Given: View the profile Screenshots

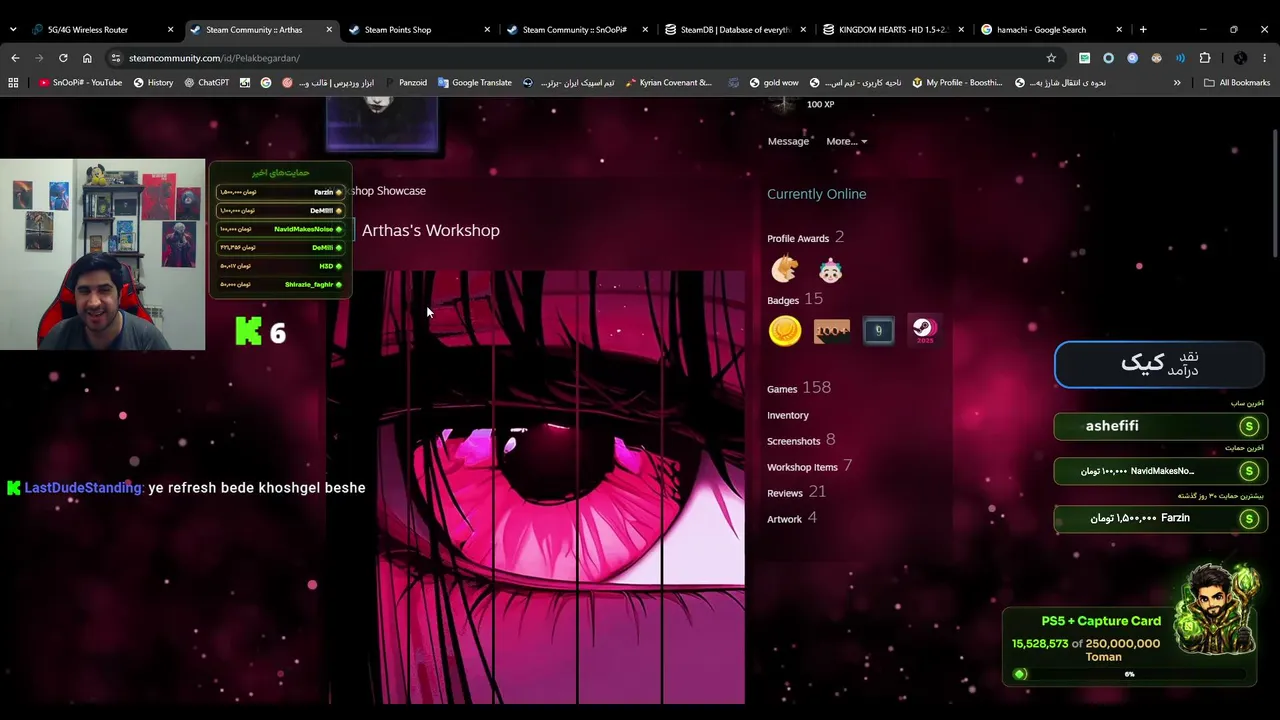Looking at the screenshot, I should (794, 441).
